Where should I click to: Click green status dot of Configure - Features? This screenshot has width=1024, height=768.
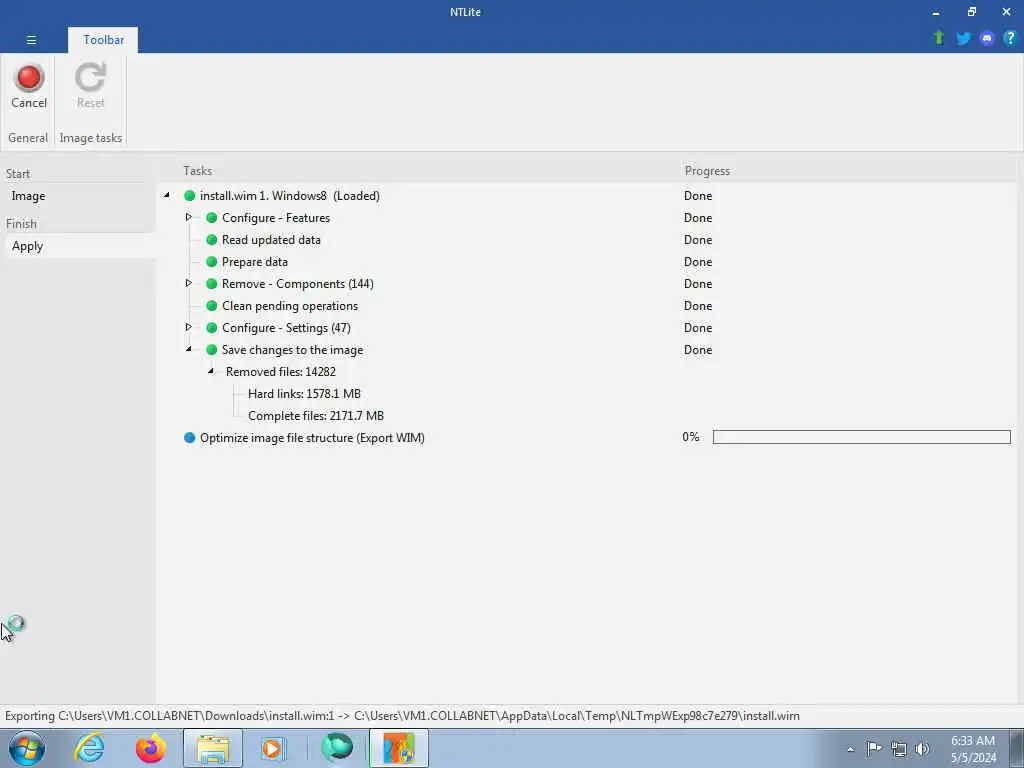[x=212, y=217]
